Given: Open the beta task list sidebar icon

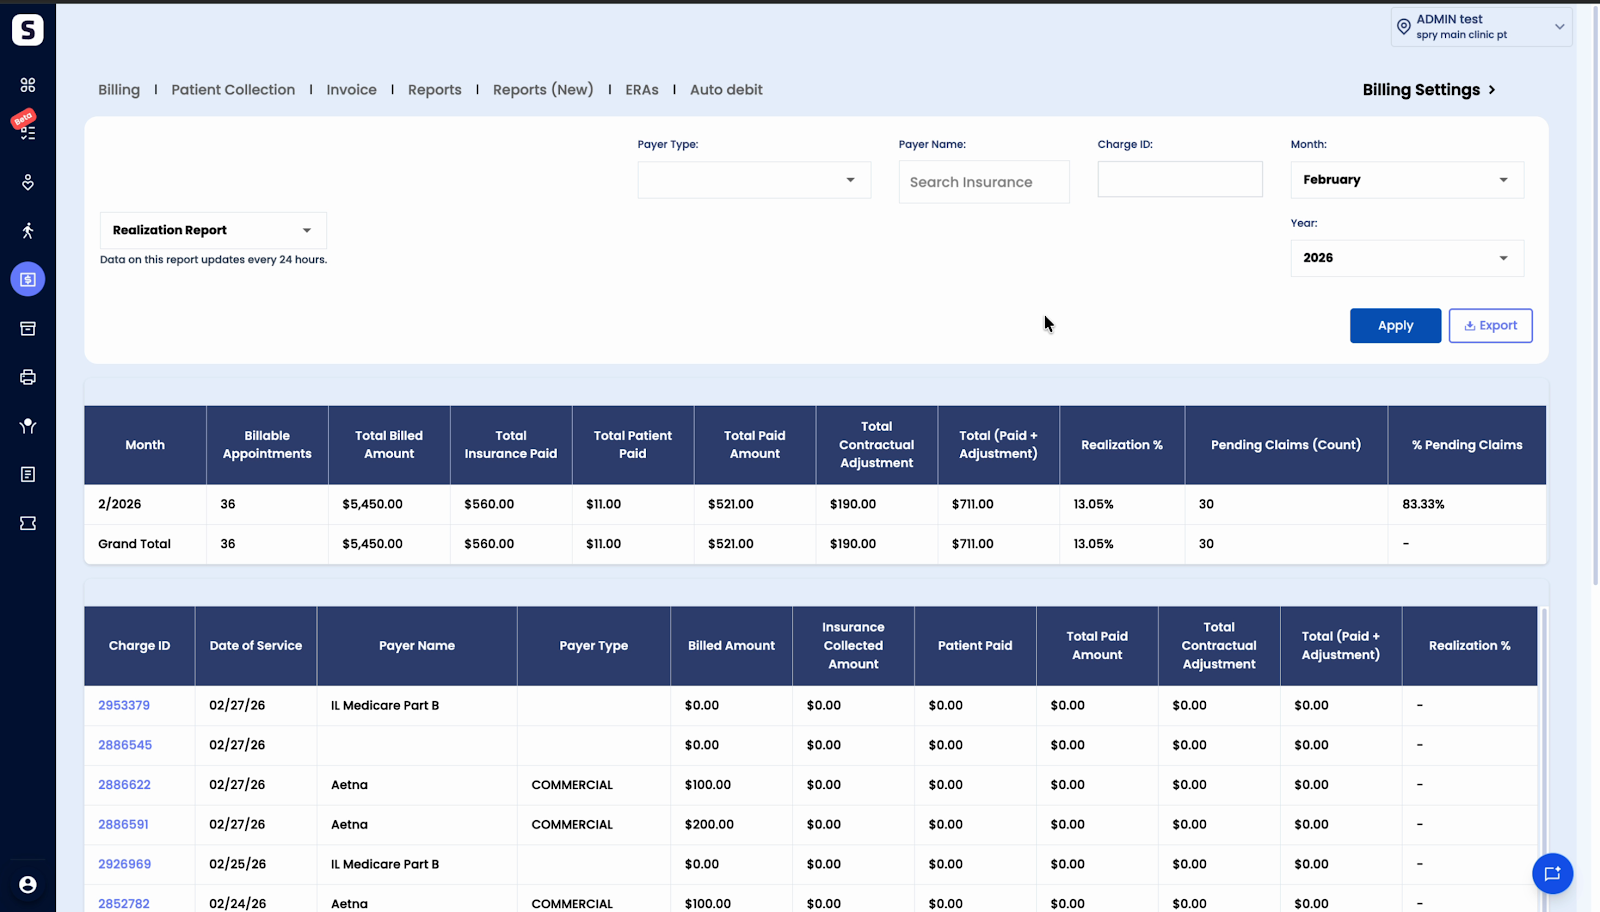Looking at the screenshot, I should (27, 128).
